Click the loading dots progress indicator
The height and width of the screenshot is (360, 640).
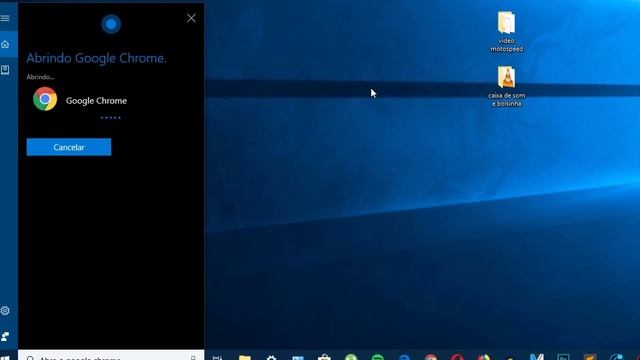[111, 118]
